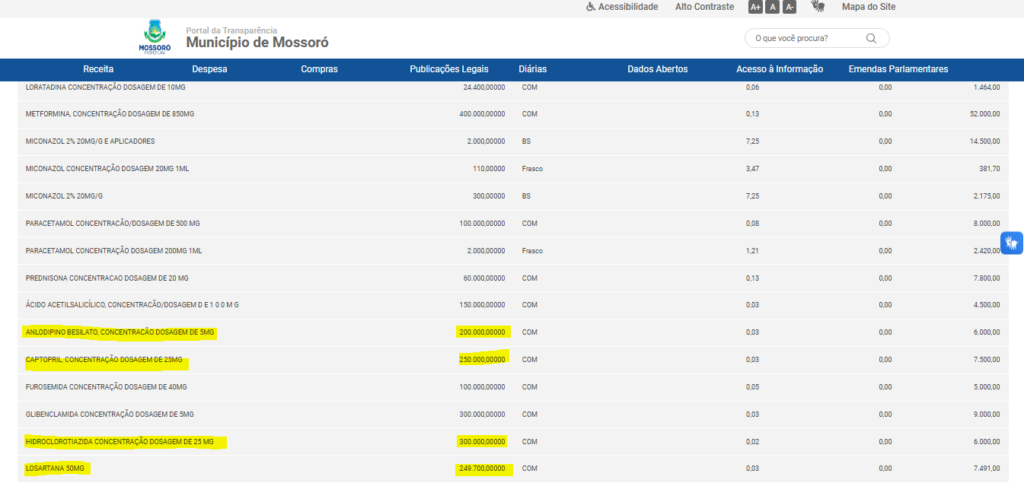This screenshot has height=483, width=1024.
Task: Go to Dados Abertos
Action: (657, 69)
